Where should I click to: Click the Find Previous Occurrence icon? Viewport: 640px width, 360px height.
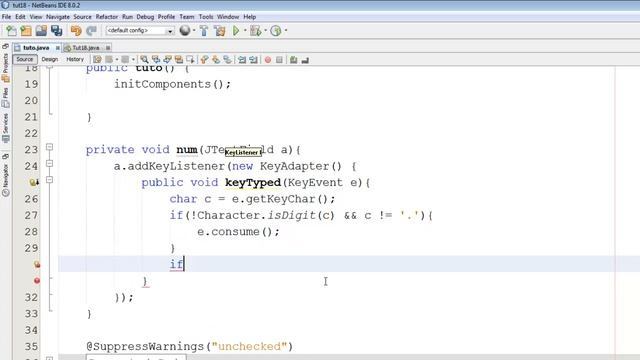156,60
